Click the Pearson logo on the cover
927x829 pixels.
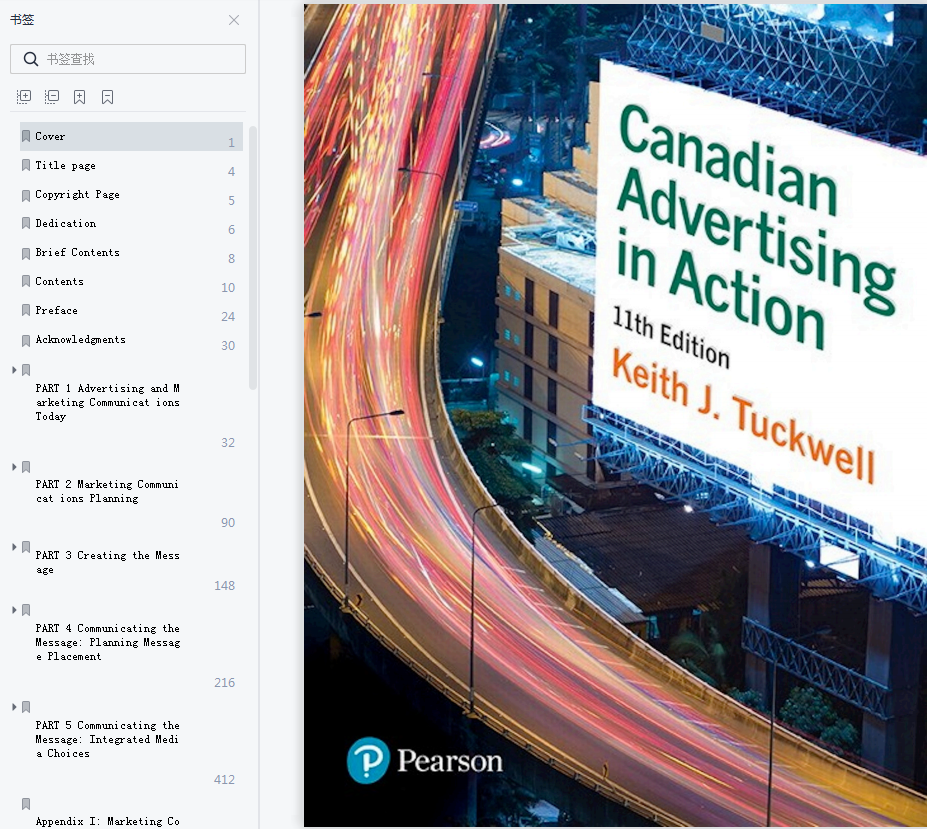point(424,760)
